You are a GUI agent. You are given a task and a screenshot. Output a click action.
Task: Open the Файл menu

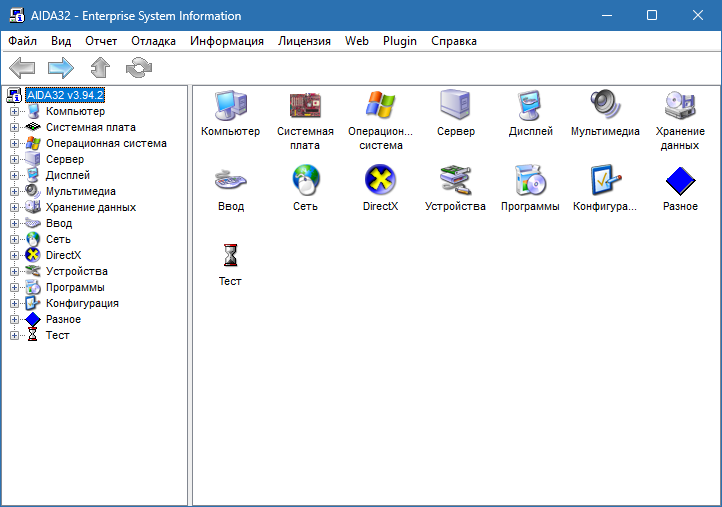pos(23,41)
